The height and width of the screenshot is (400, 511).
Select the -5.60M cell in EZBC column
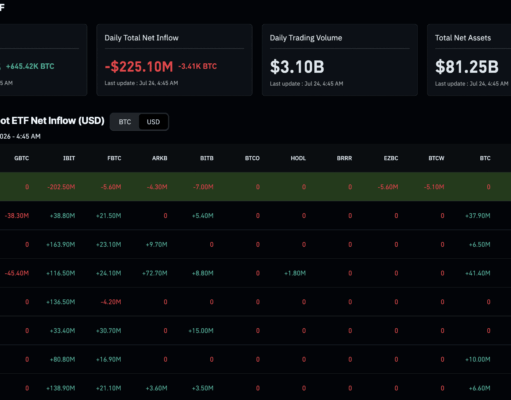pyautogui.click(x=388, y=187)
